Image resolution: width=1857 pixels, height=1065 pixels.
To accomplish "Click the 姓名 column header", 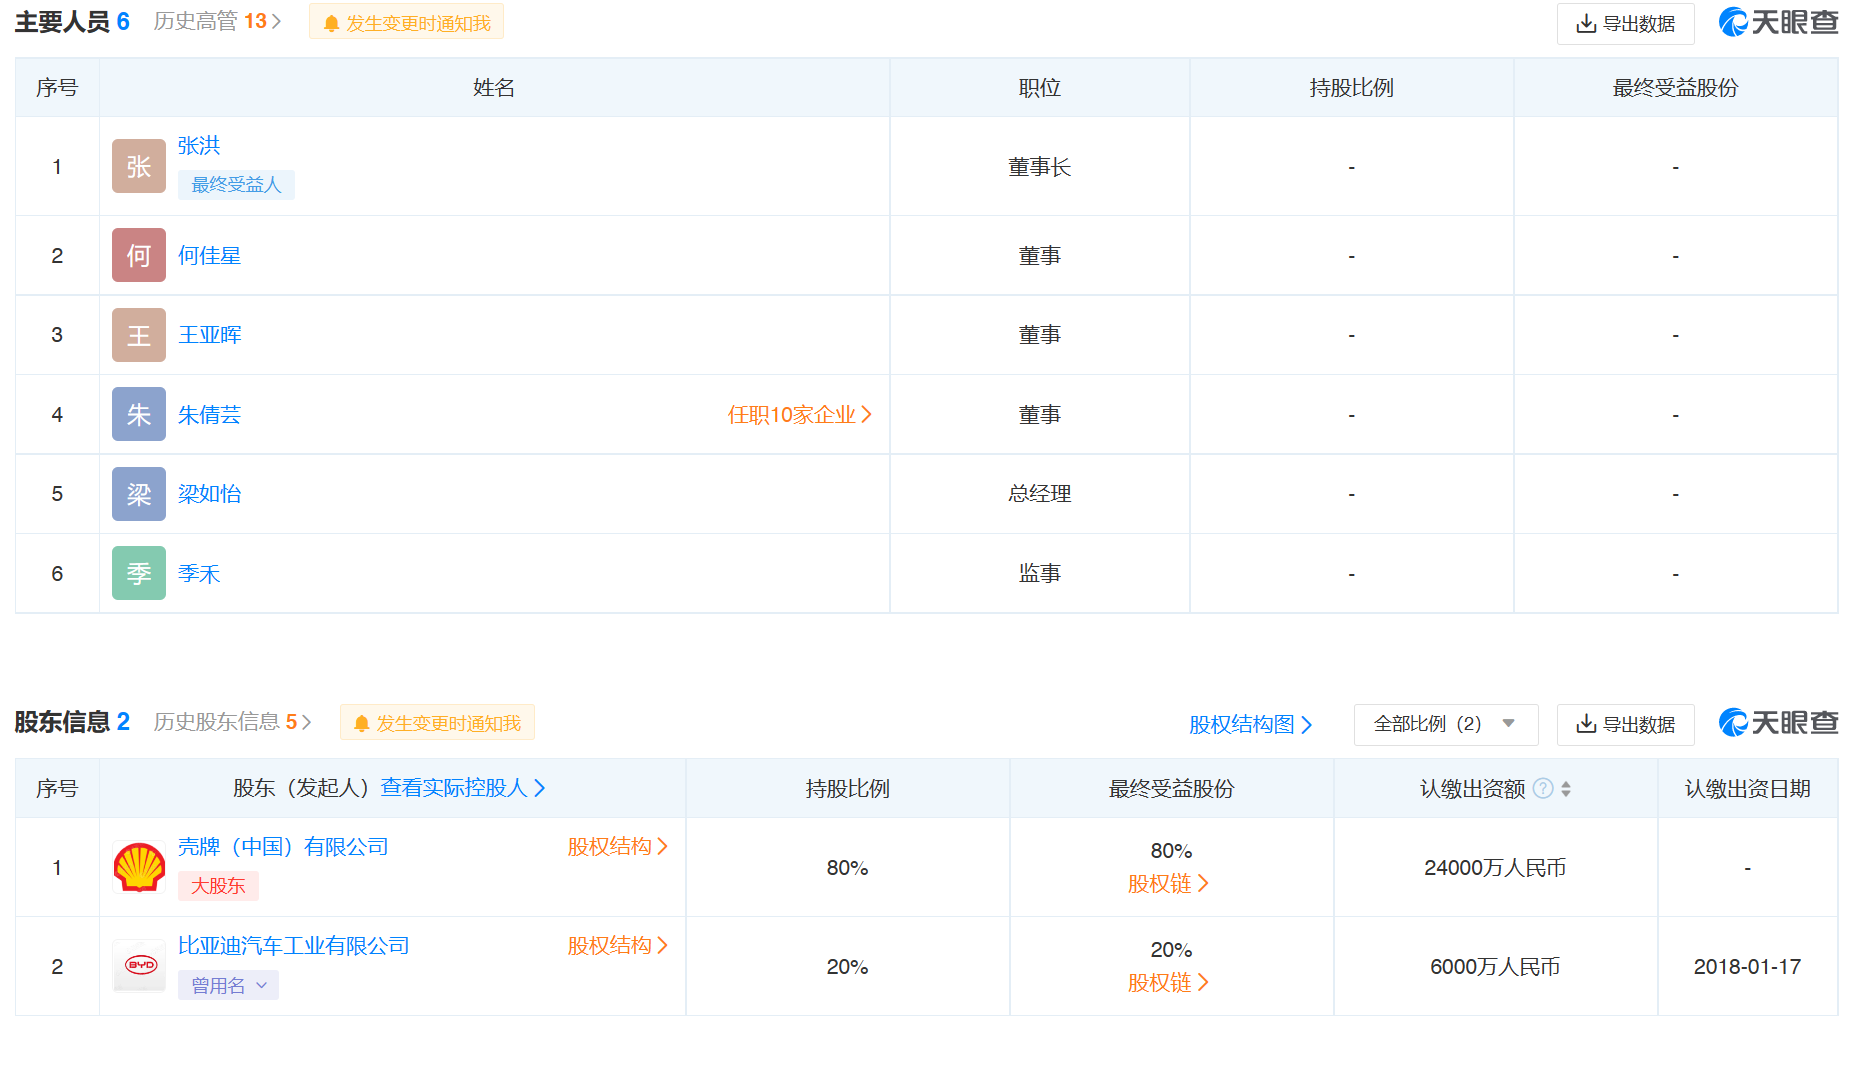I will [494, 87].
